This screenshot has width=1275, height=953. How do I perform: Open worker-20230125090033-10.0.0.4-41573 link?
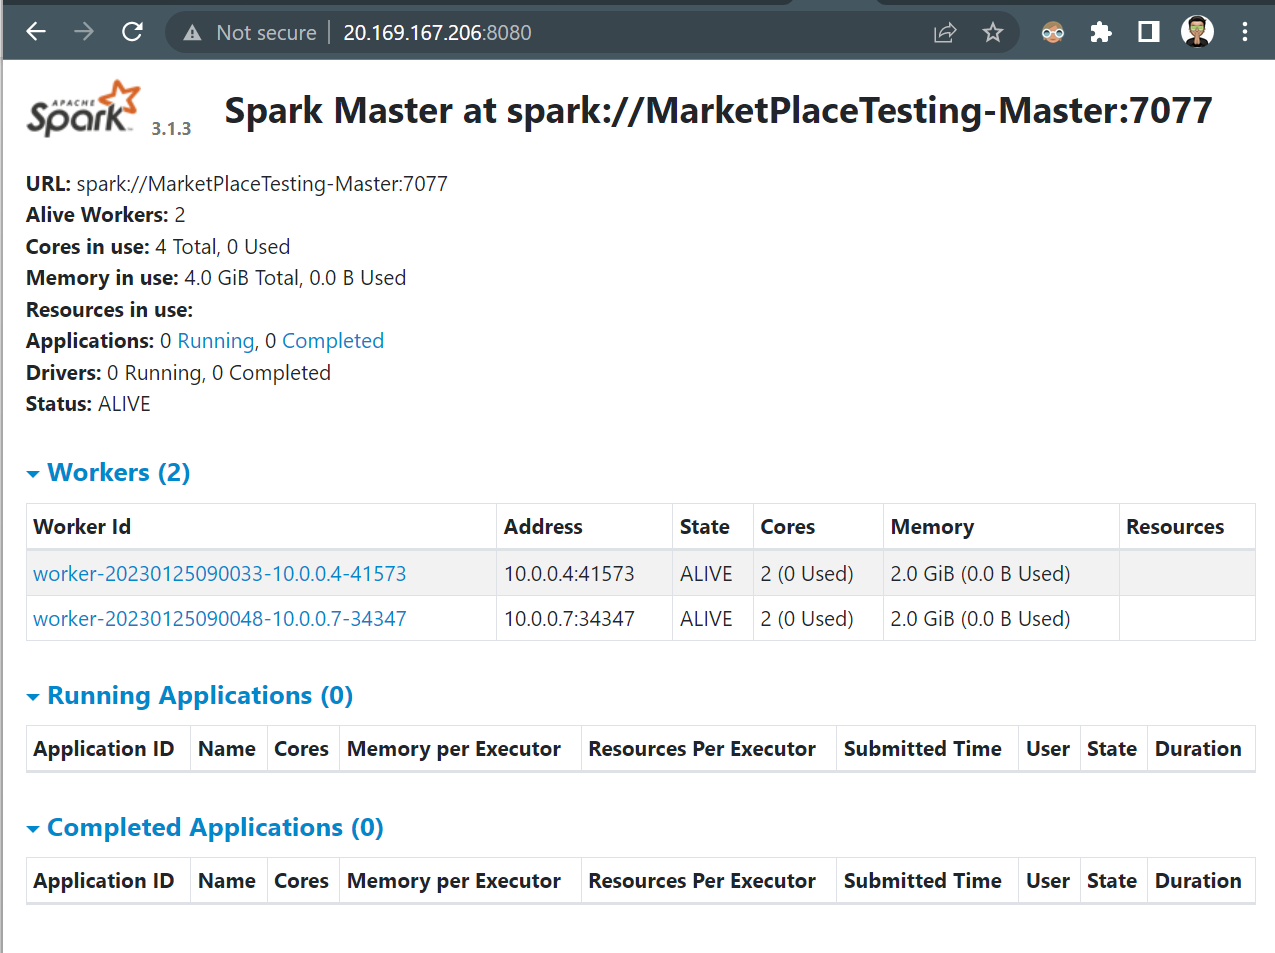220,574
